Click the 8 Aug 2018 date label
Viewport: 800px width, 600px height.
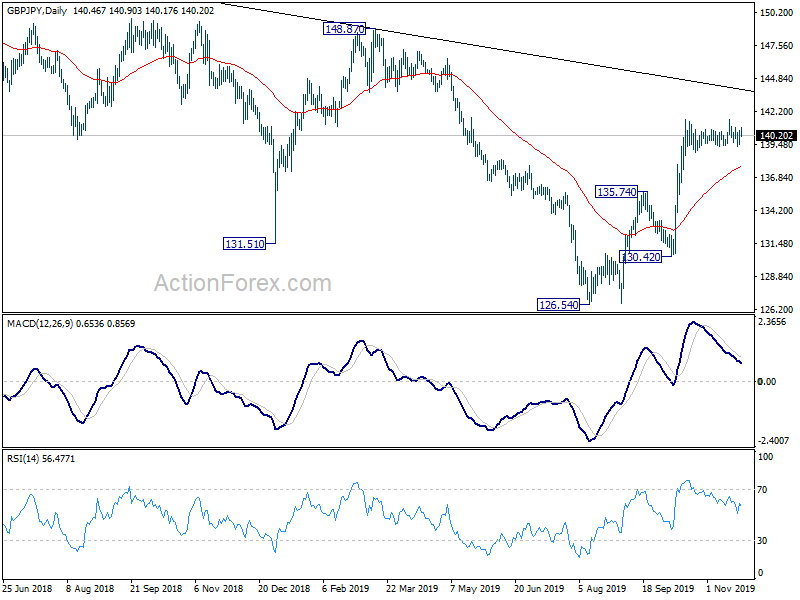[90, 588]
